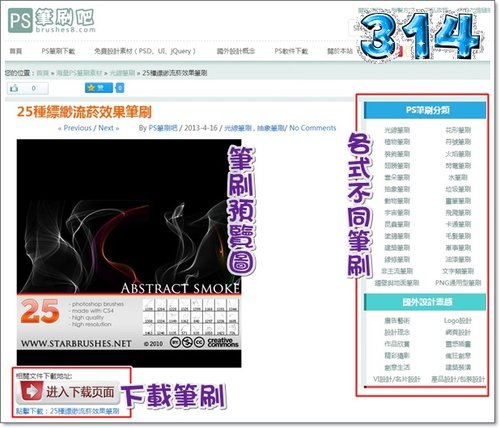Screen dimensions: 500x428
Task: Open 建築裝潢 under 國外設計靈感
Action: coord(458,367)
